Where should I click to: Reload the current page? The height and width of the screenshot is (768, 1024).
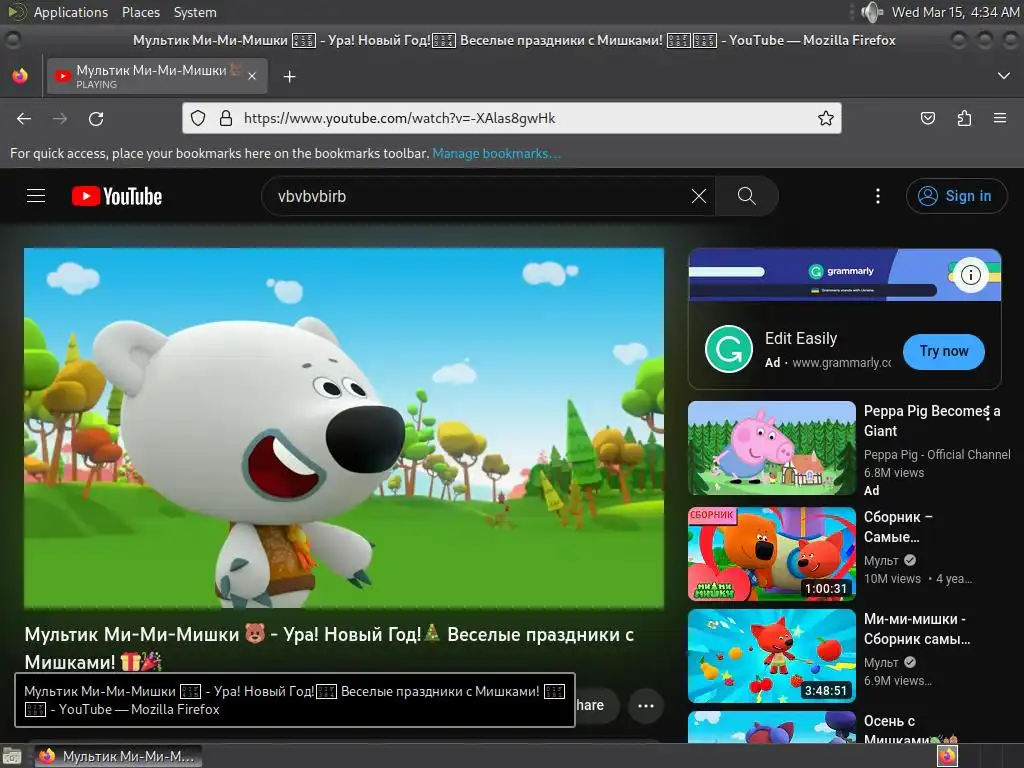click(96, 118)
